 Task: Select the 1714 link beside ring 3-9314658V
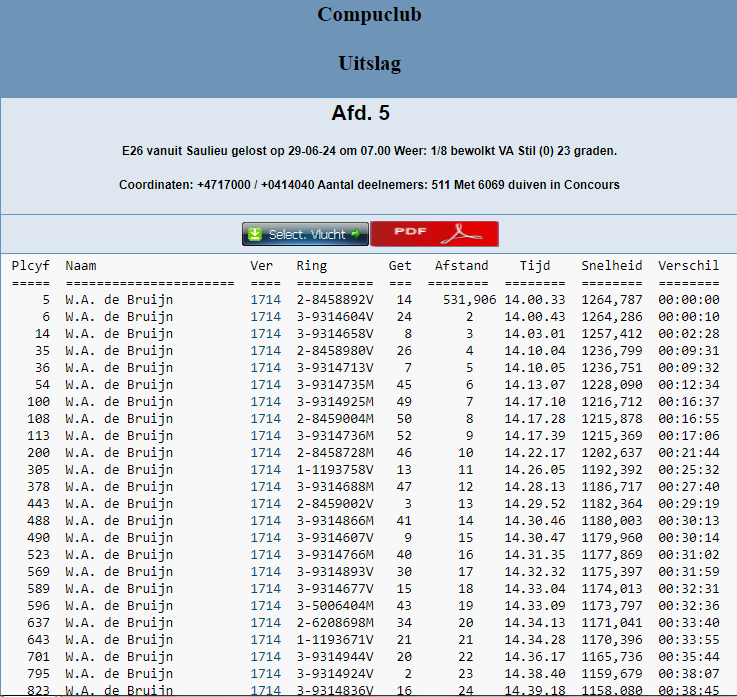click(x=265, y=333)
